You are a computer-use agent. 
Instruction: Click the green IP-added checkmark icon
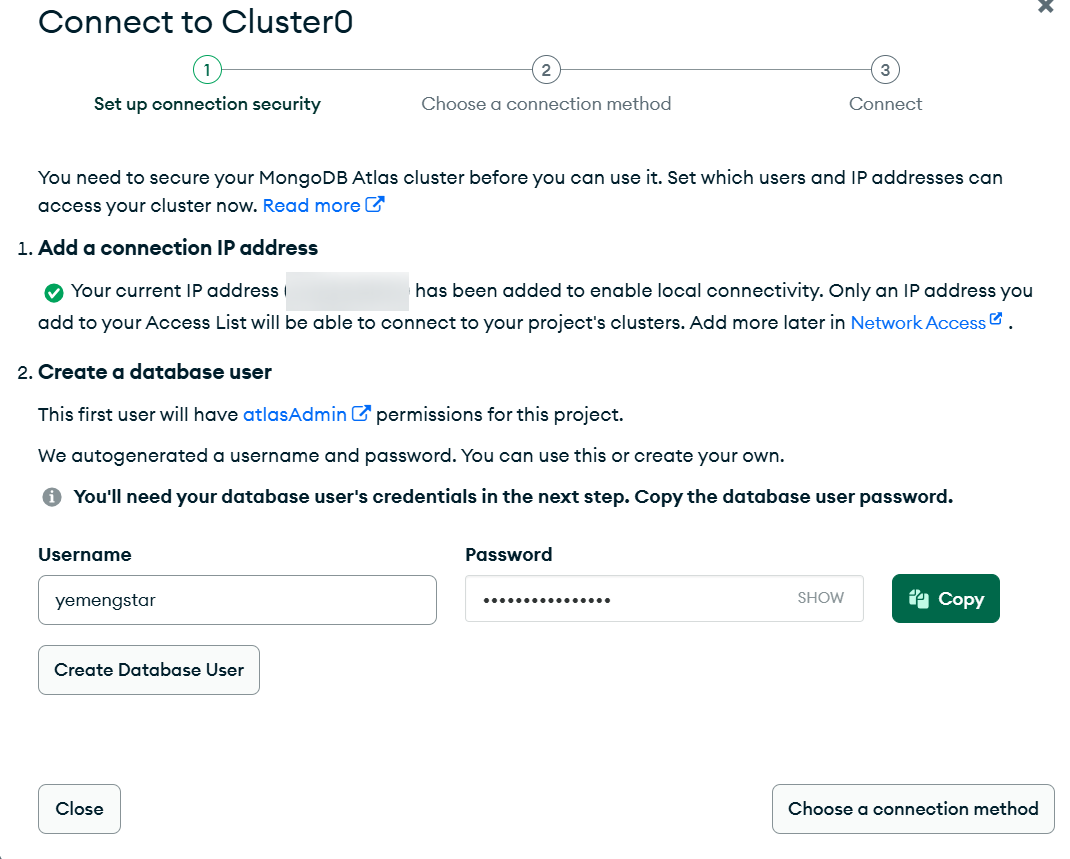coord(54,293)
